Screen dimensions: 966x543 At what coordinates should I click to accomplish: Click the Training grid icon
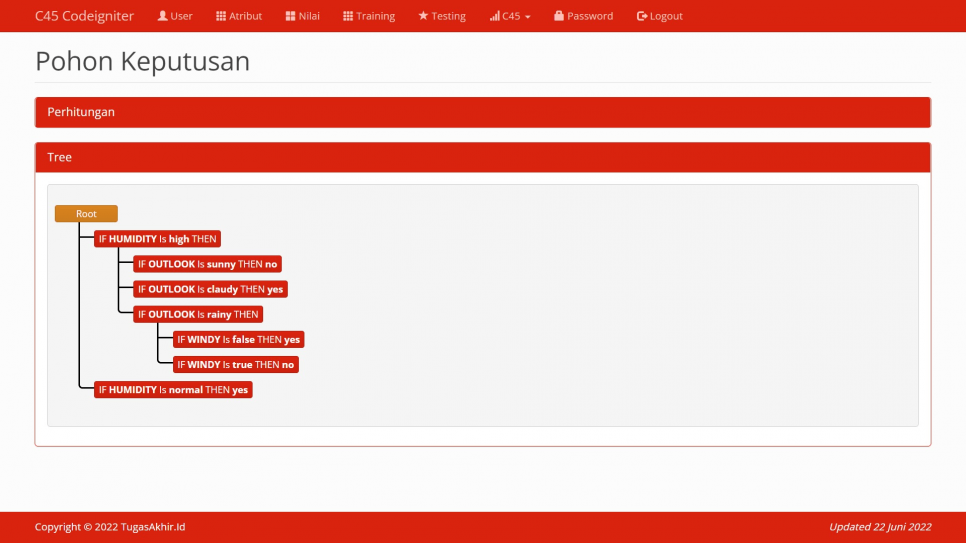[x=348, y=16]
